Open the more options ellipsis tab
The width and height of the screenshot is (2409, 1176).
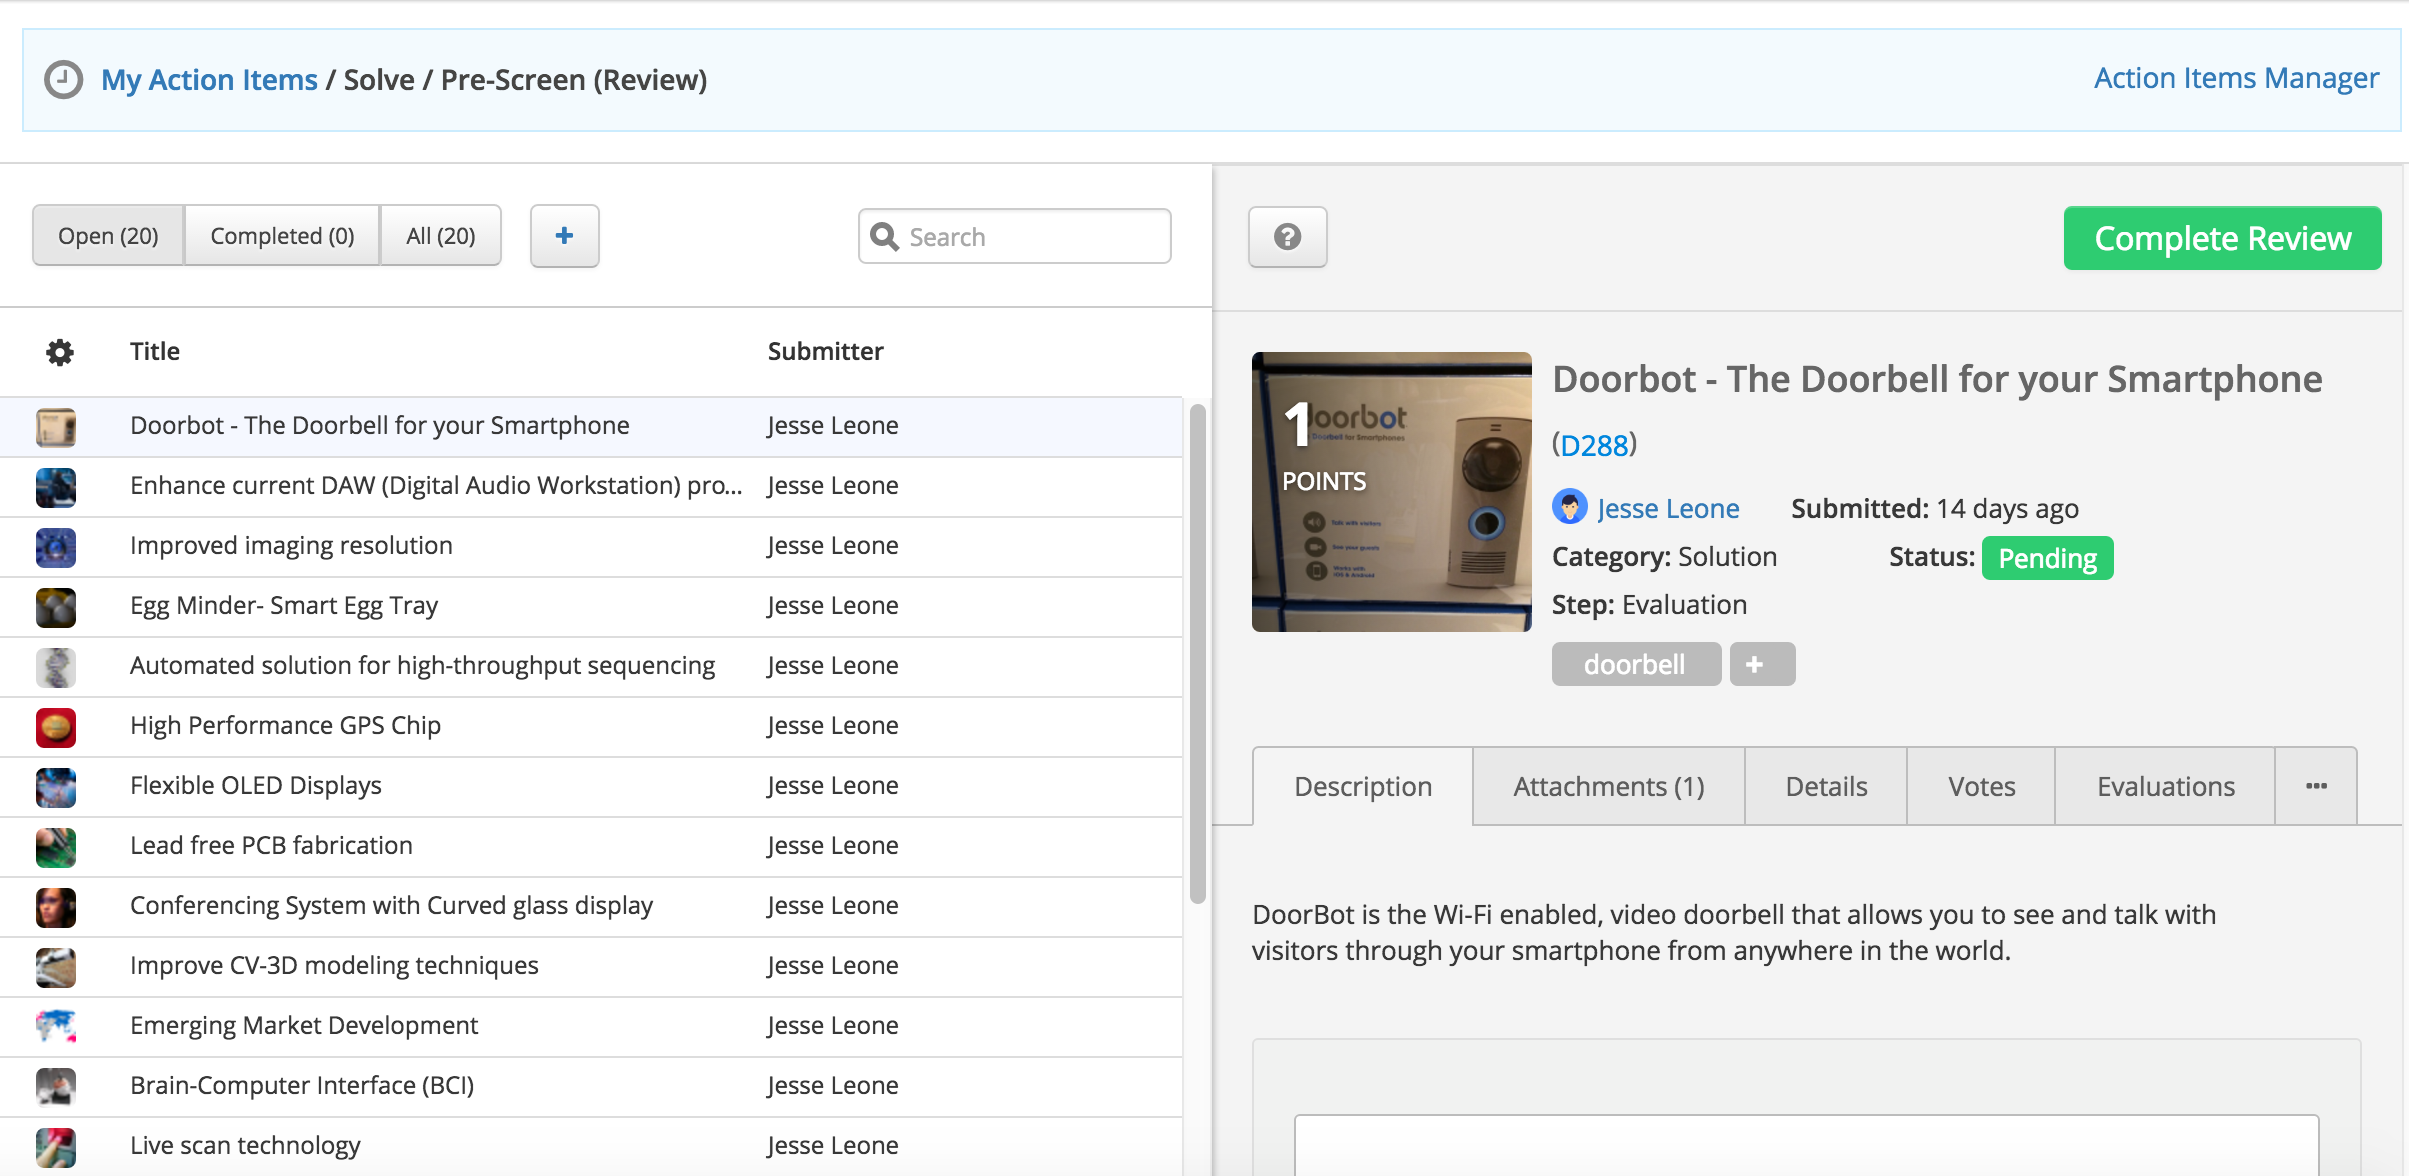(2316, 786)
